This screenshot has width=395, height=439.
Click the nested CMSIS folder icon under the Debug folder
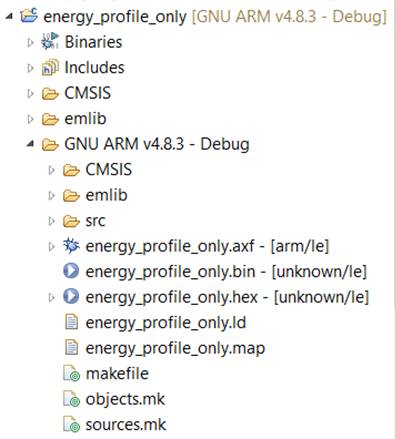point(71,170)
